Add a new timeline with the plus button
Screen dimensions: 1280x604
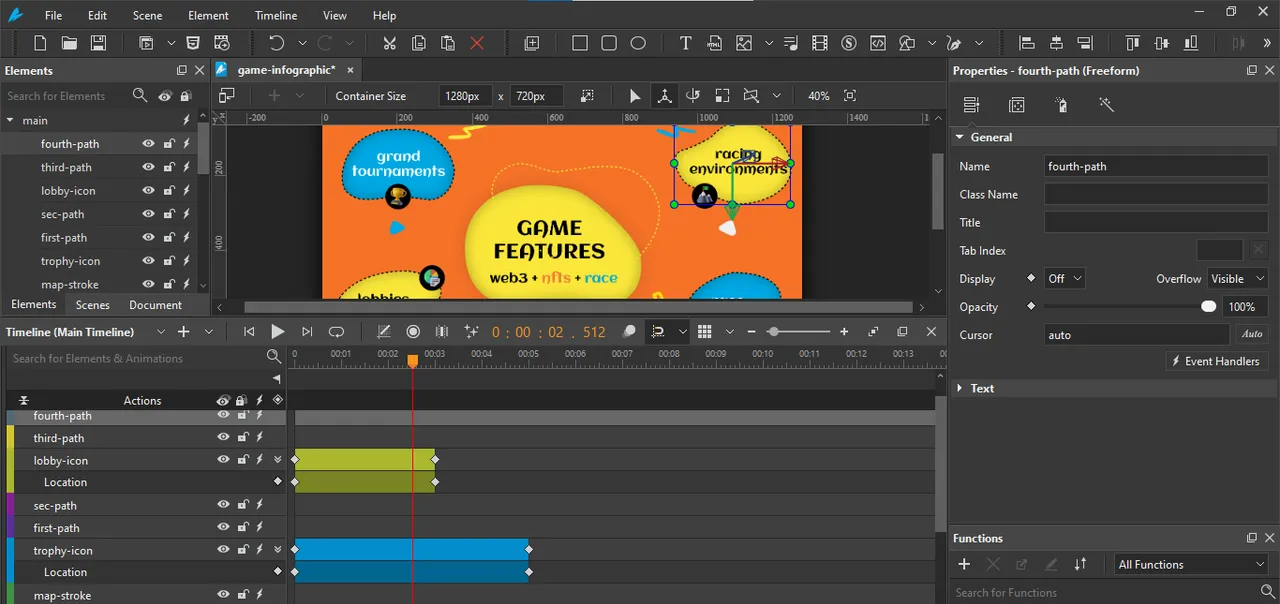pyautogui.click(x=183, y=332)
